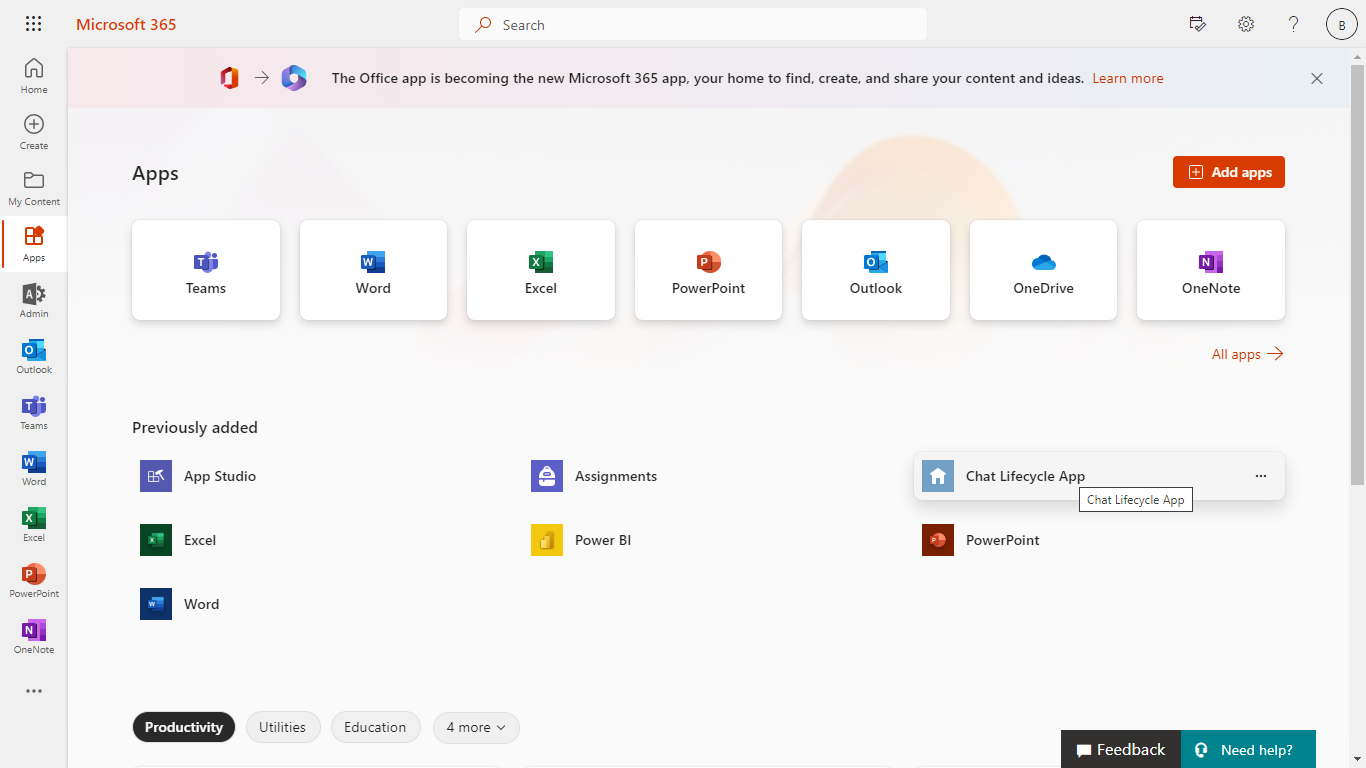
Task: Select the Productivity category tab
Action: pyautogui.click(x=184, y=727)
